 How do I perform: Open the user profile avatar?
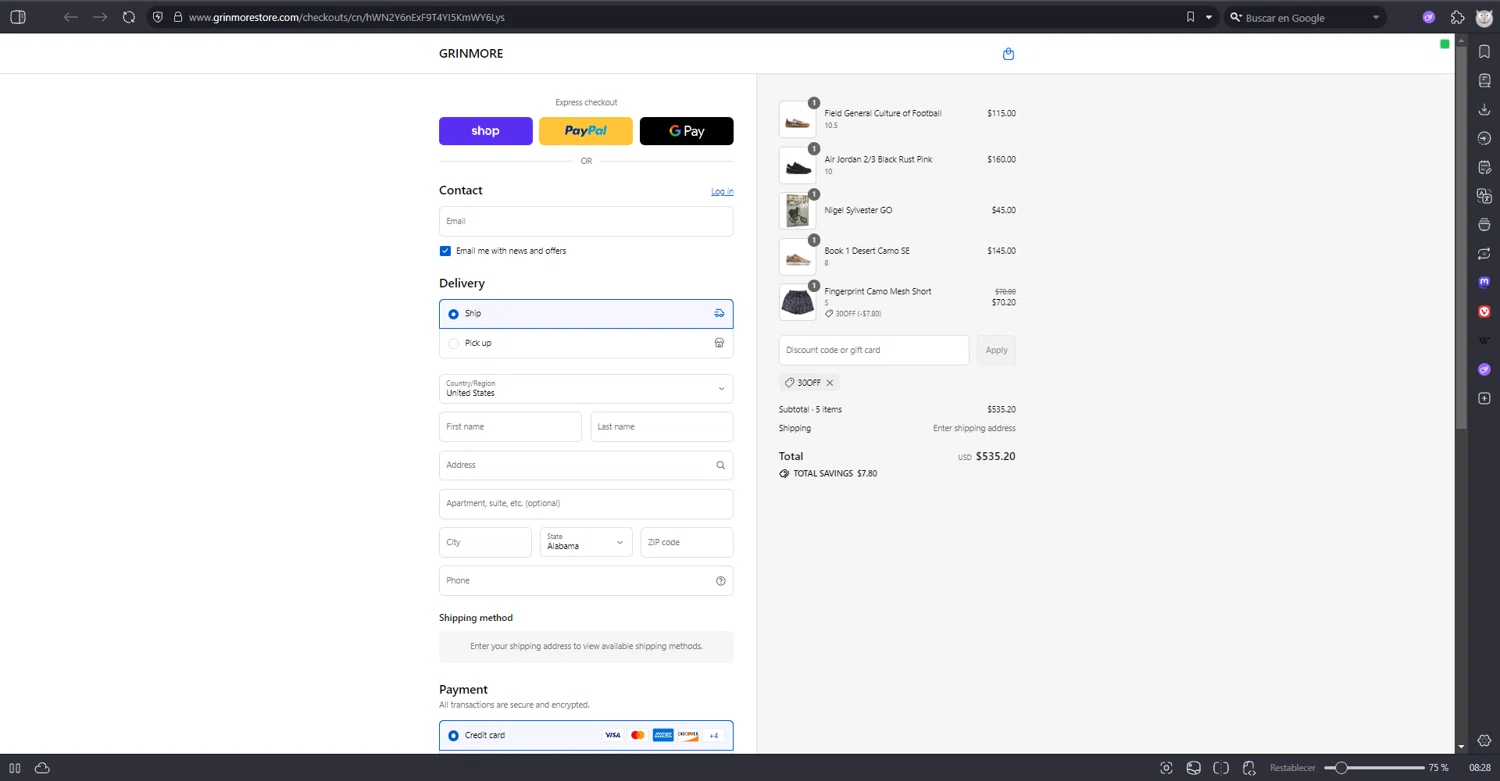pos(1485,17)
